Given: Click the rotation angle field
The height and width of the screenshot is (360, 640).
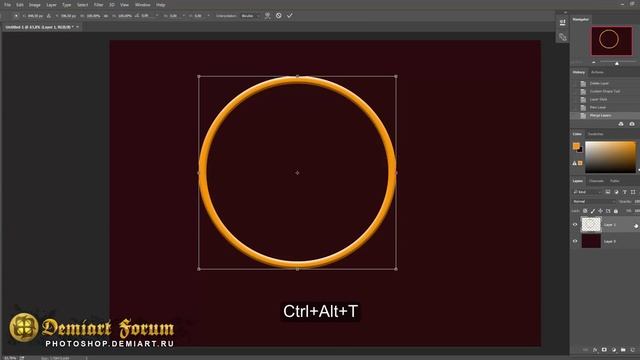Looking at the screenshot, I should 147,16.
